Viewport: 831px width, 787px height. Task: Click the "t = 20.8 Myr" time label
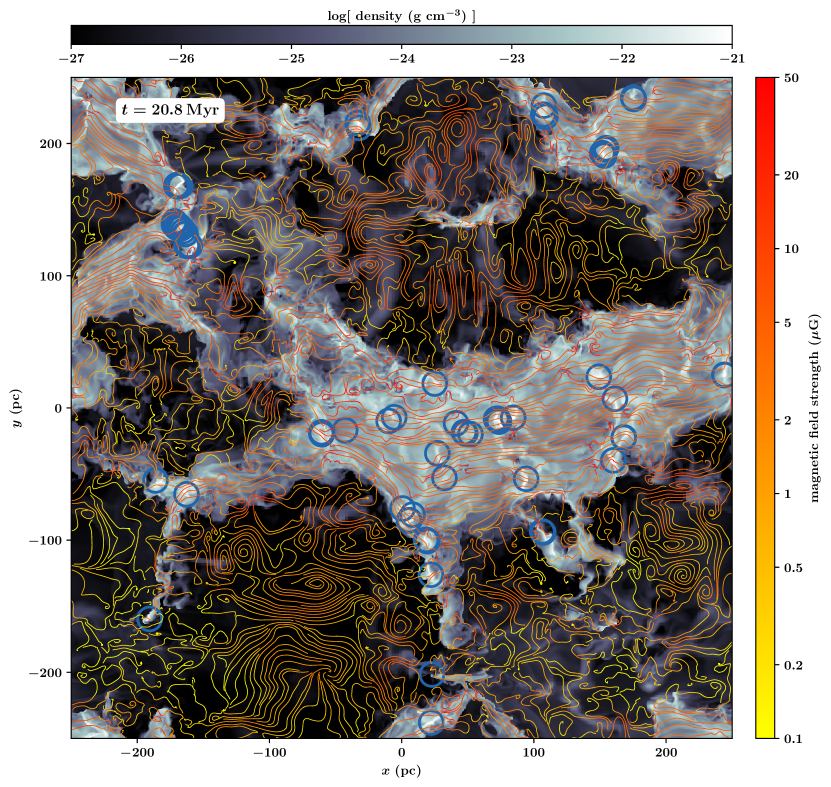coord(170,110)
